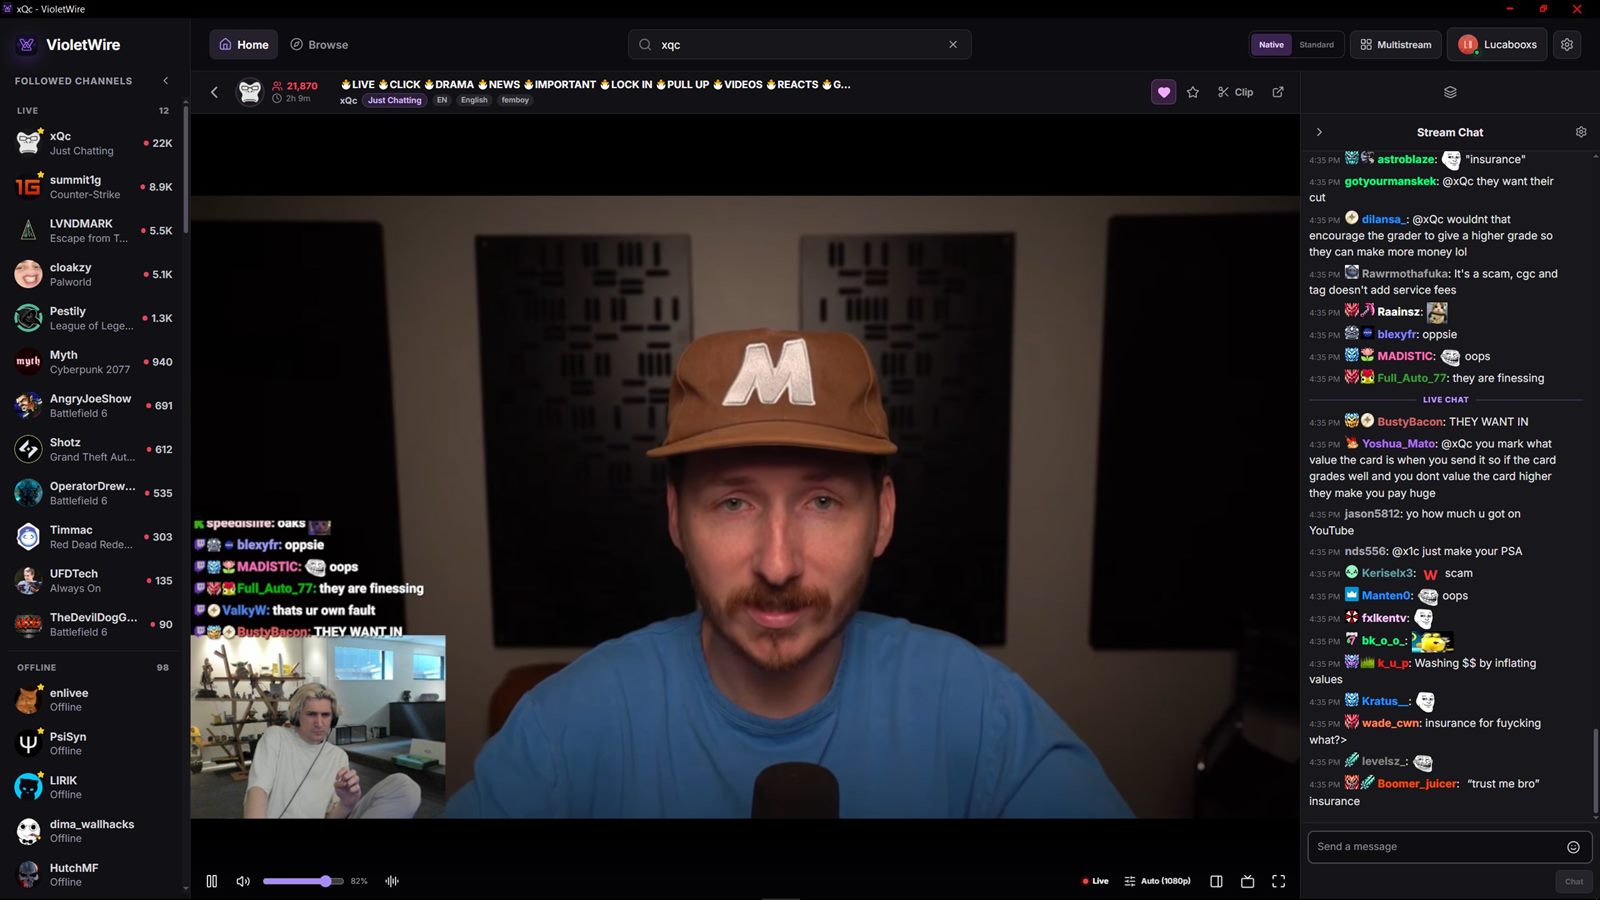1600x900 pixels.
Task: Click the chat panel scrollbar
Action: [x=1595, y=770]
